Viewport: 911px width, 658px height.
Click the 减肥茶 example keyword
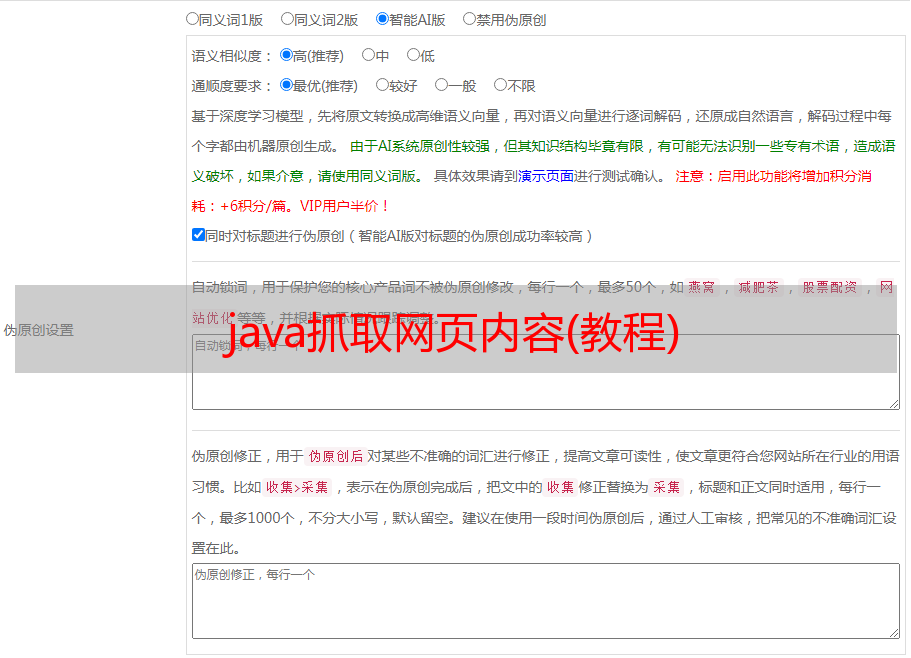(x=759, y=287)
